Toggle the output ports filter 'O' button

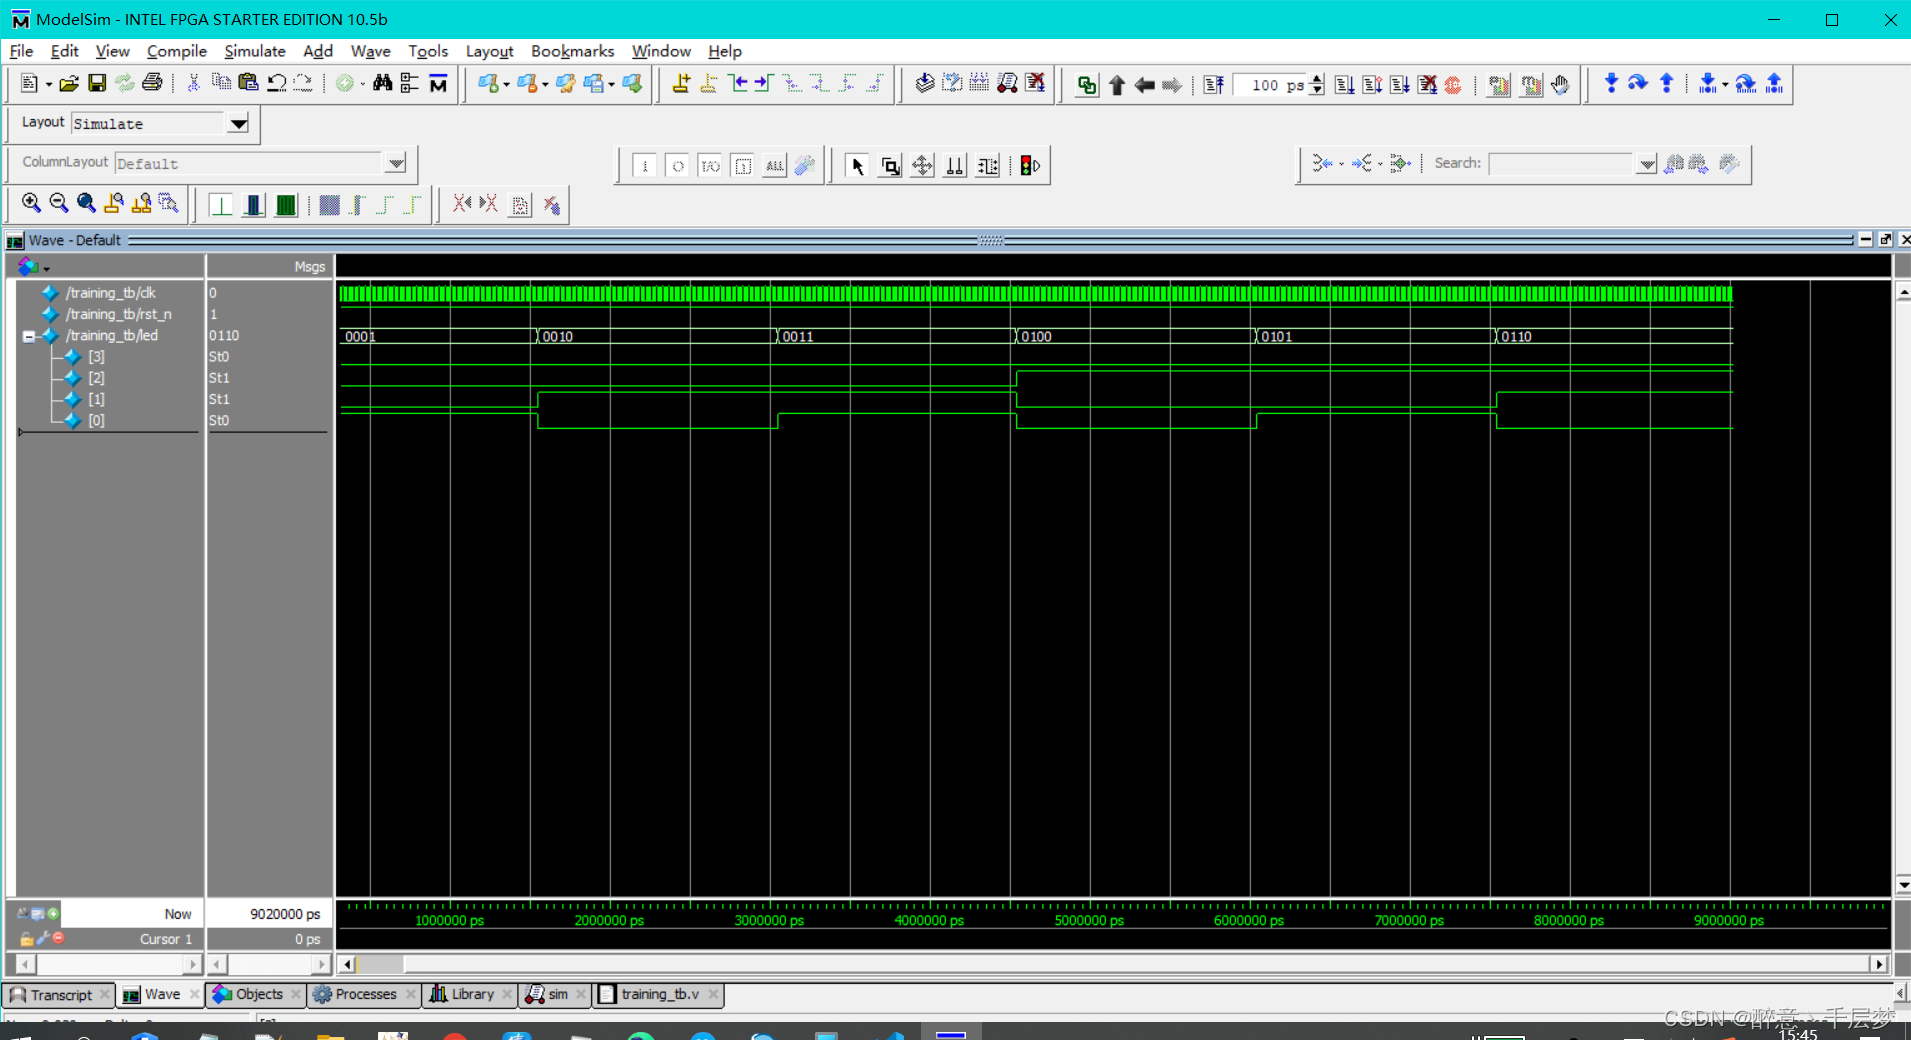(x=678, y=166)
